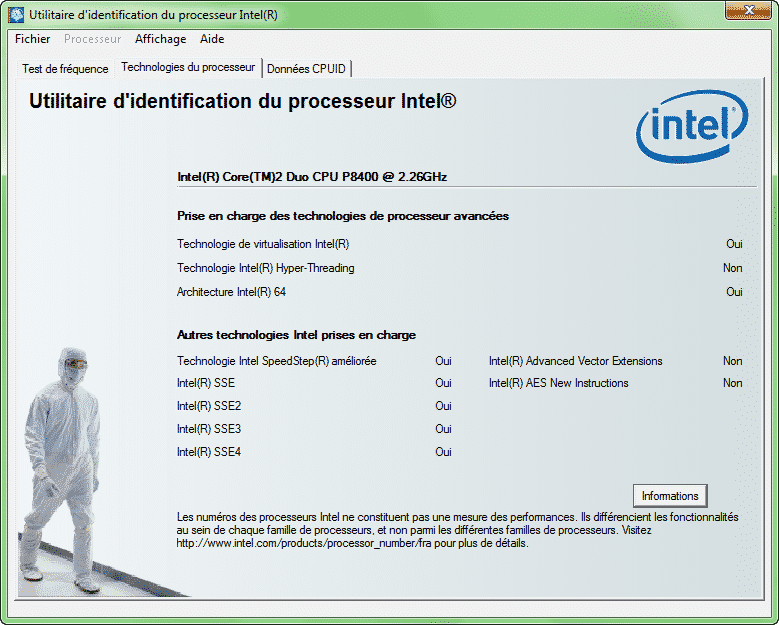Select the 'Intel(R) SSE2' label
The image size is (779, 625).
(209, 406)
